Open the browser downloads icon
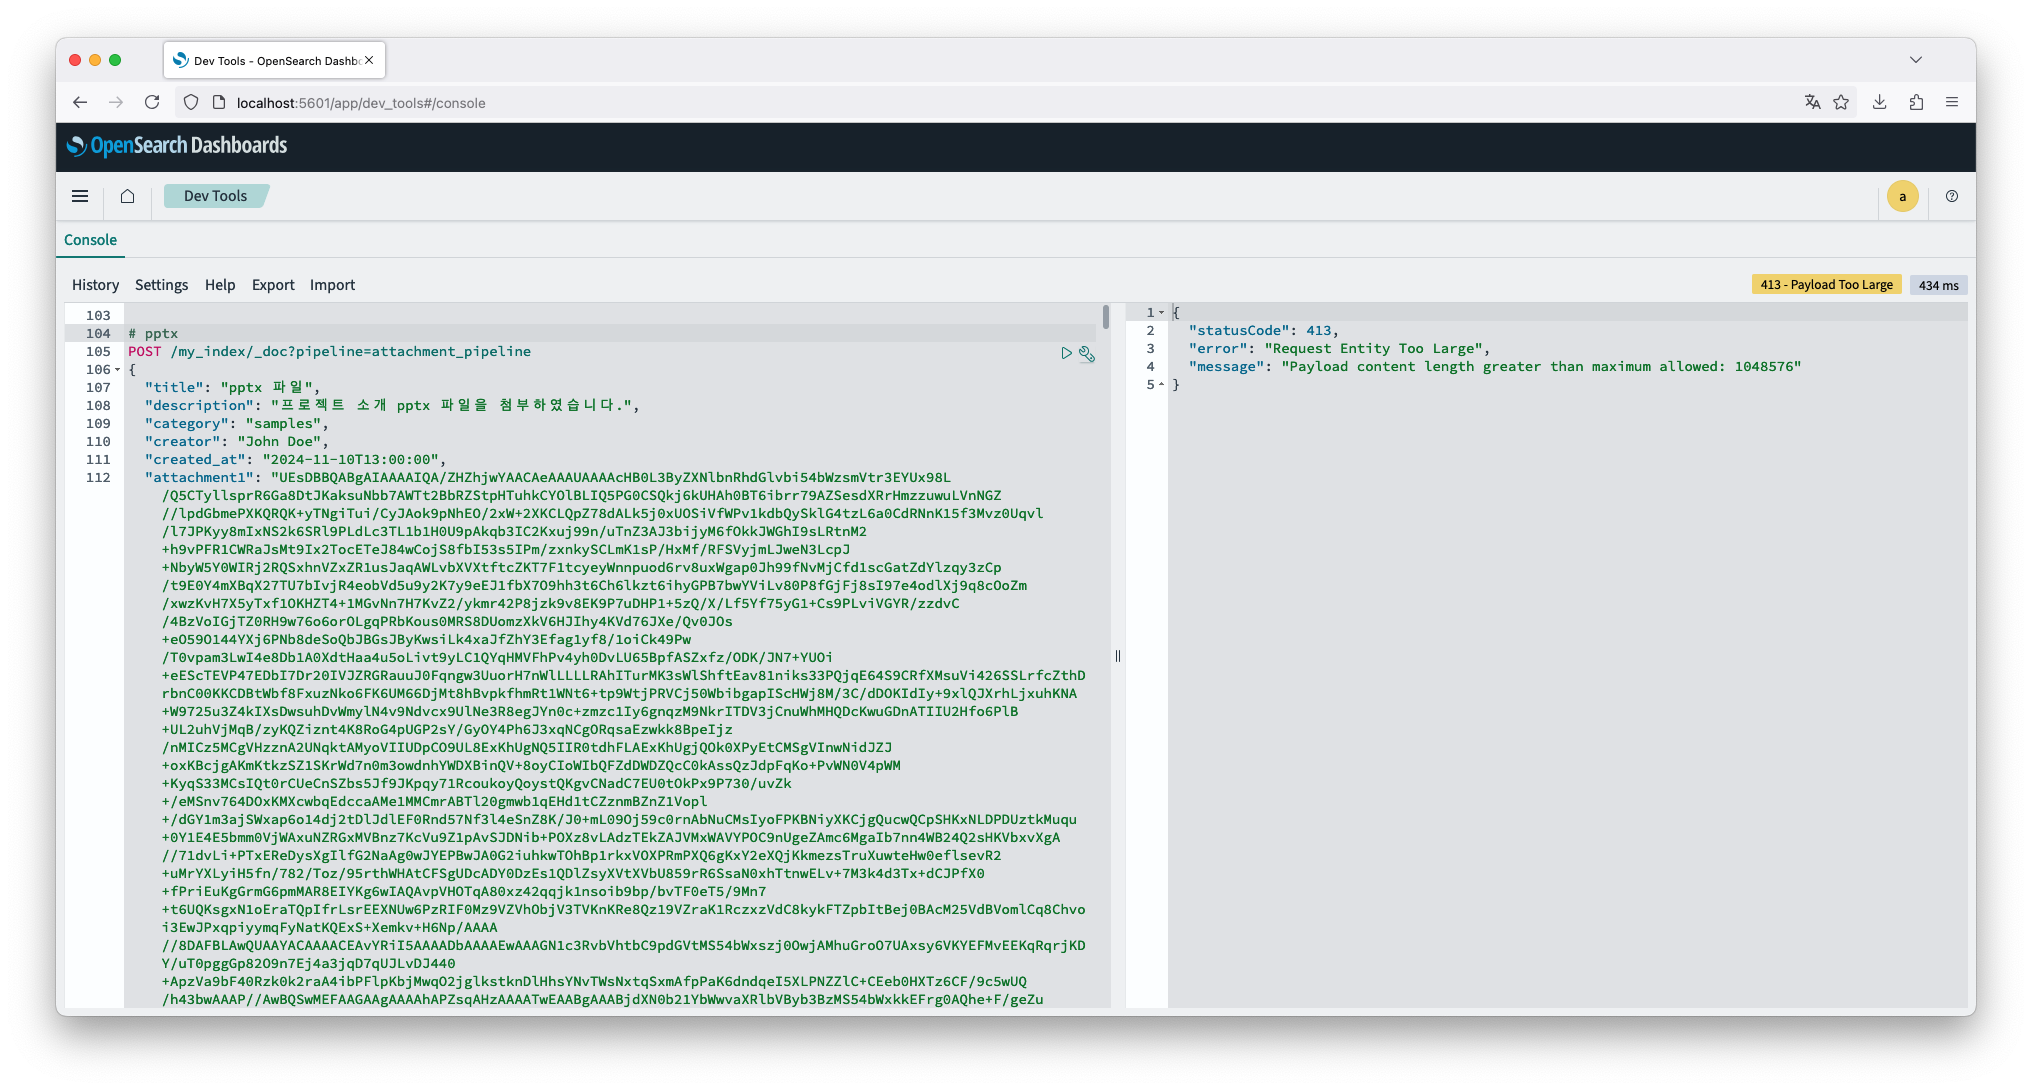The image size is (2032, 1090). (x=1879, y=102)
